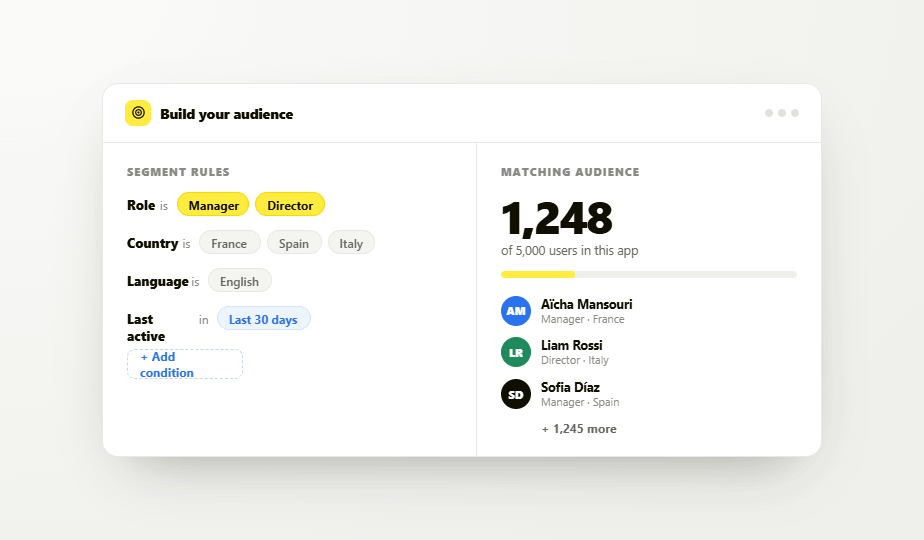The height and width of the screenshot is (540, 924).
Task: Deselect the Manager role chip
Action: click(213, 205)
